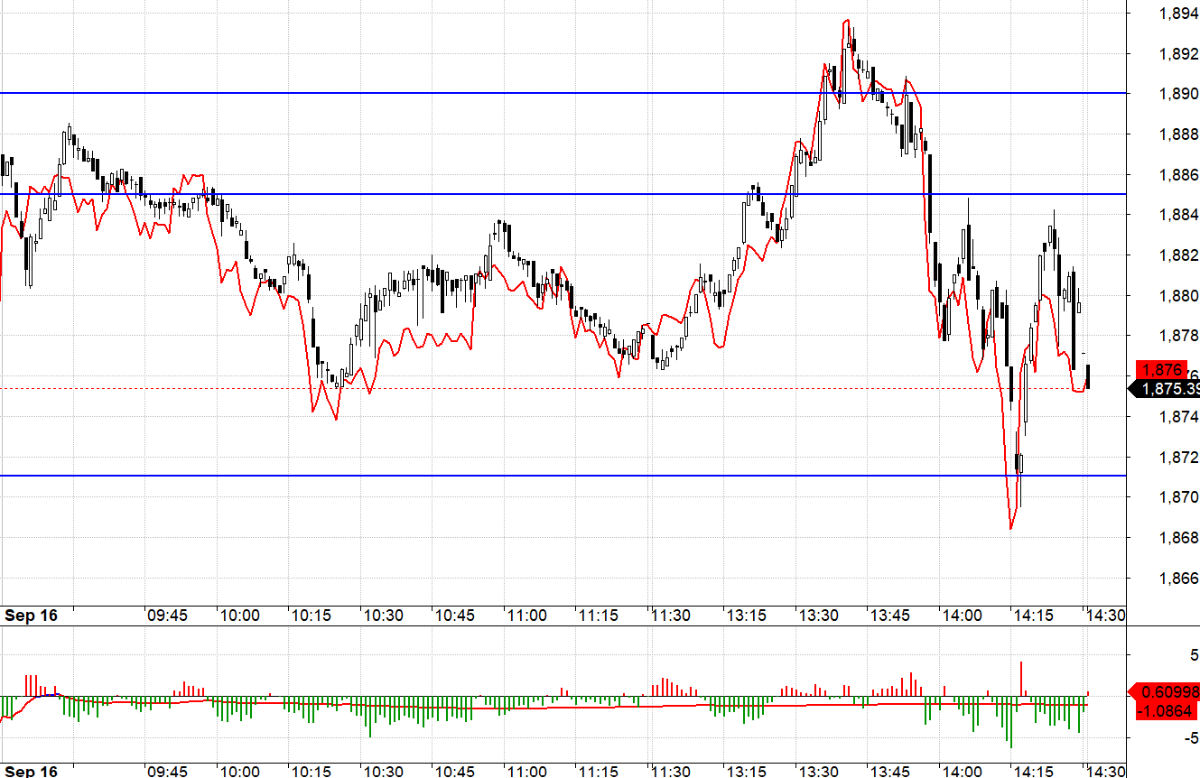Click 'Sep 16' date on main chart axis
The width and height of the screenshot is (1200, 778).
[31, 616]
